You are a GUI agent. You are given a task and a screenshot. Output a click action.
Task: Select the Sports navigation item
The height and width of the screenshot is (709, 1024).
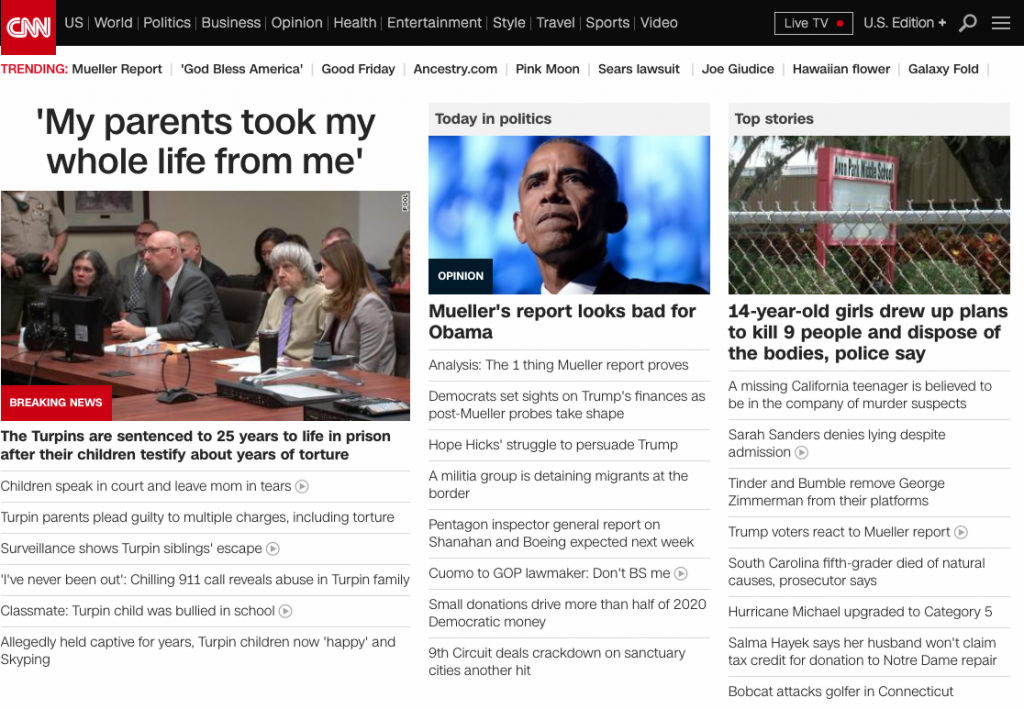pyautogui.click(x=607, y=23)
